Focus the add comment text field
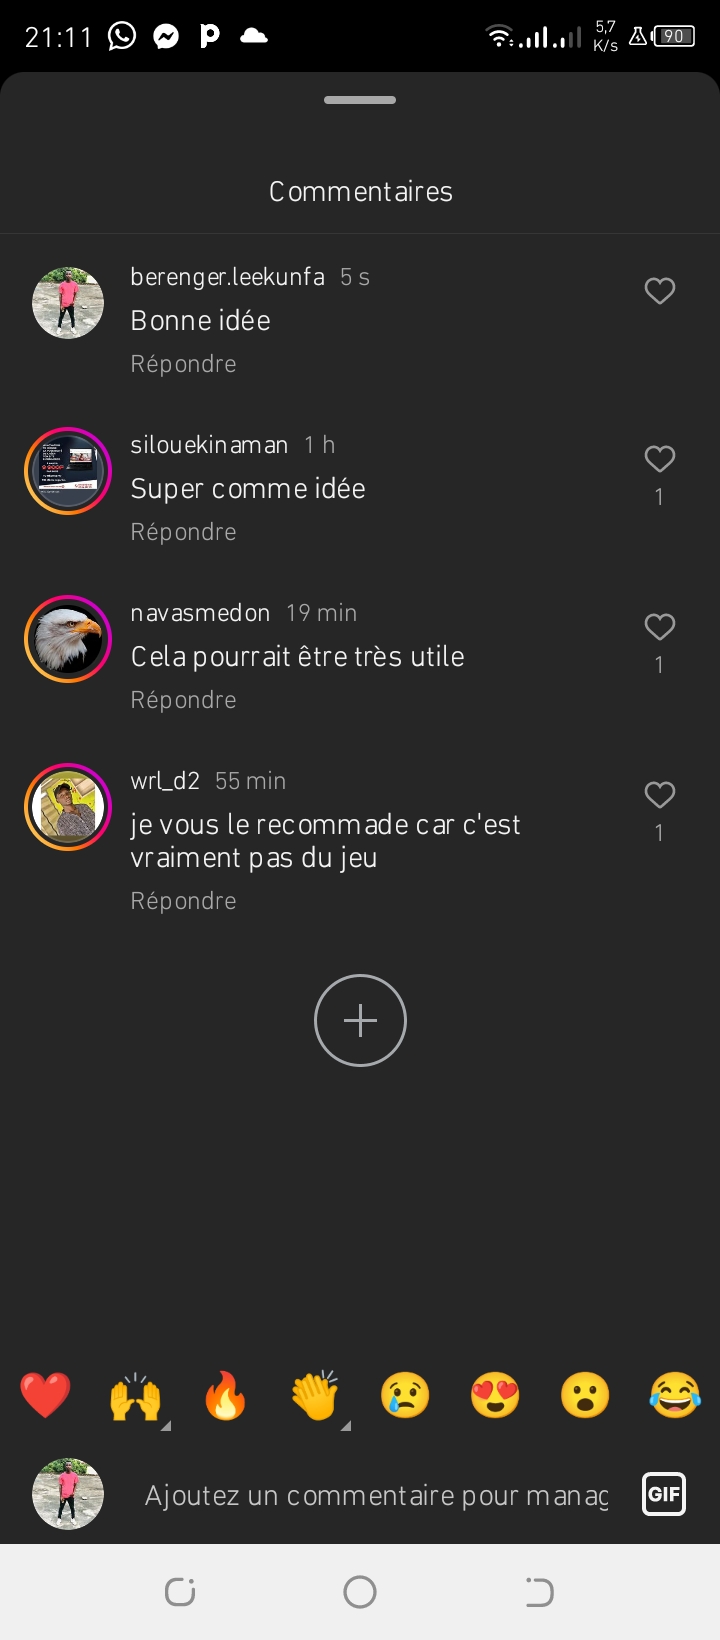720x1640 pixels. [376, 1495]
